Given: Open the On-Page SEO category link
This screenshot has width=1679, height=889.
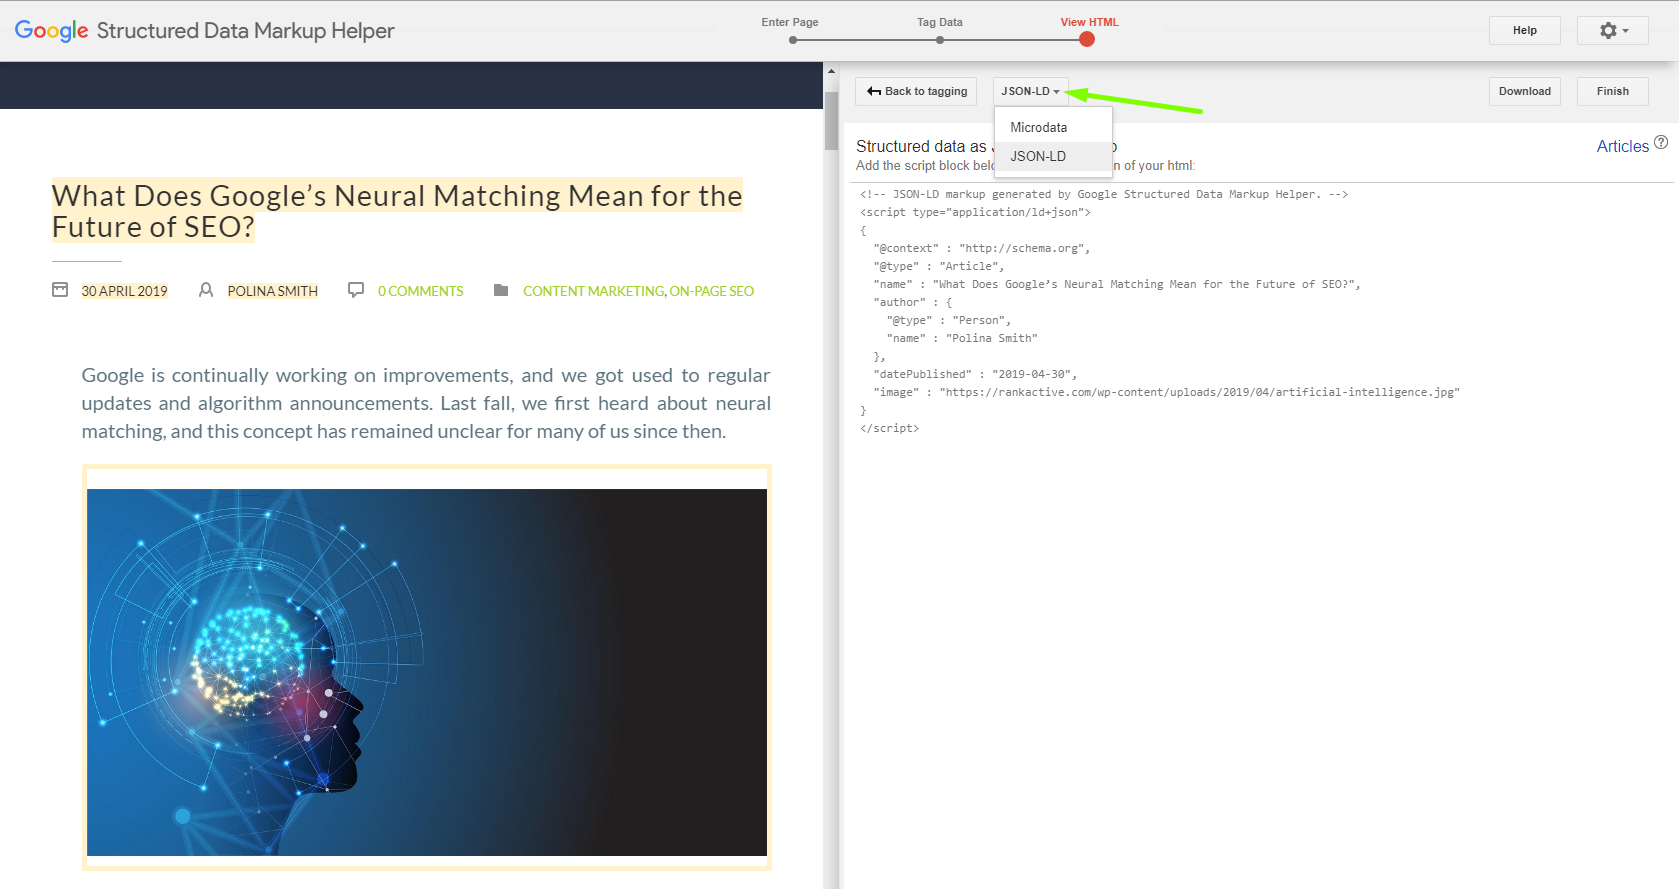Looking at the screenshot, I should pyautogui.click(x=712, y=291).
